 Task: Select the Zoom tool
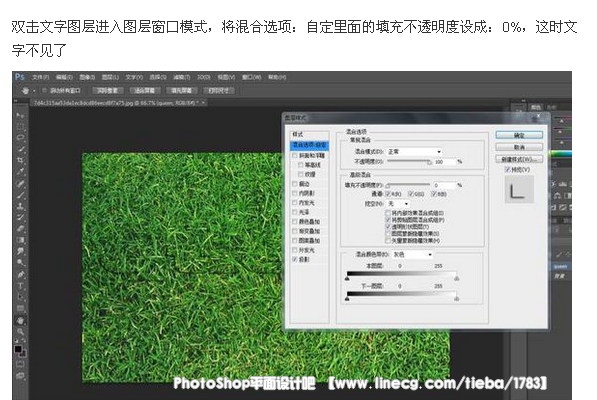click(x=20, y=332)
